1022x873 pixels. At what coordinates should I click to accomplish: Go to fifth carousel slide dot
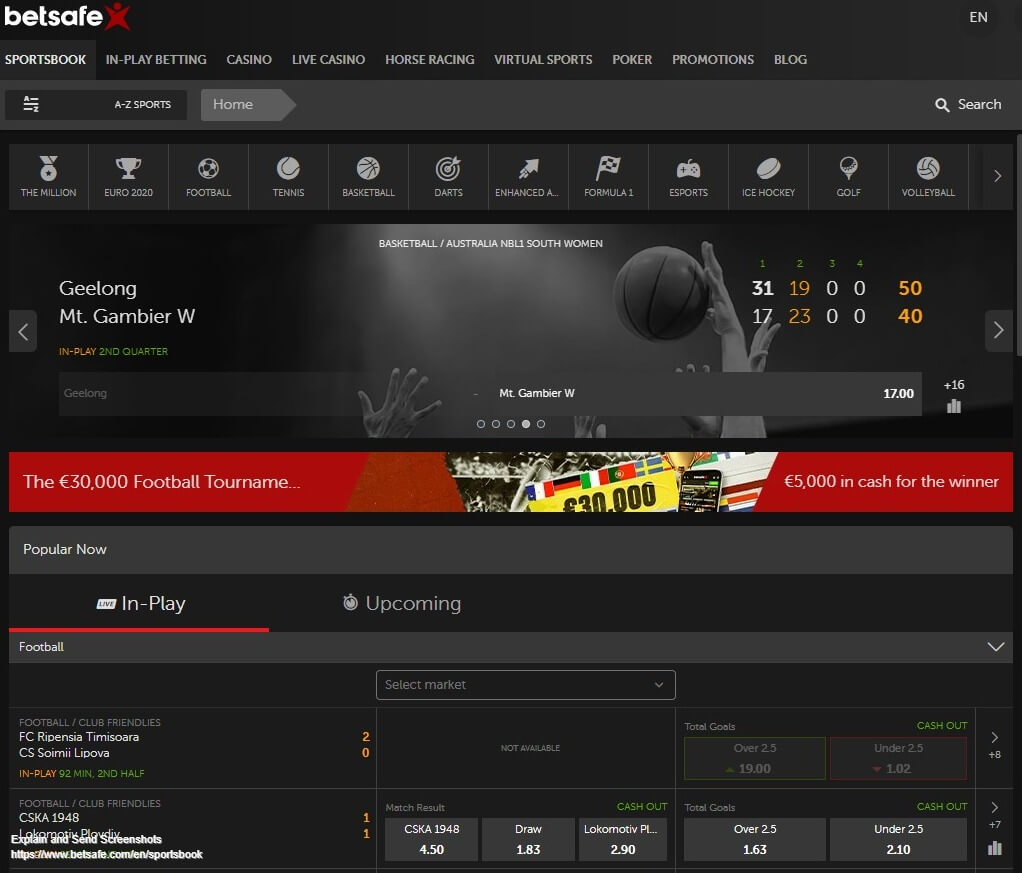click(541, 424)
